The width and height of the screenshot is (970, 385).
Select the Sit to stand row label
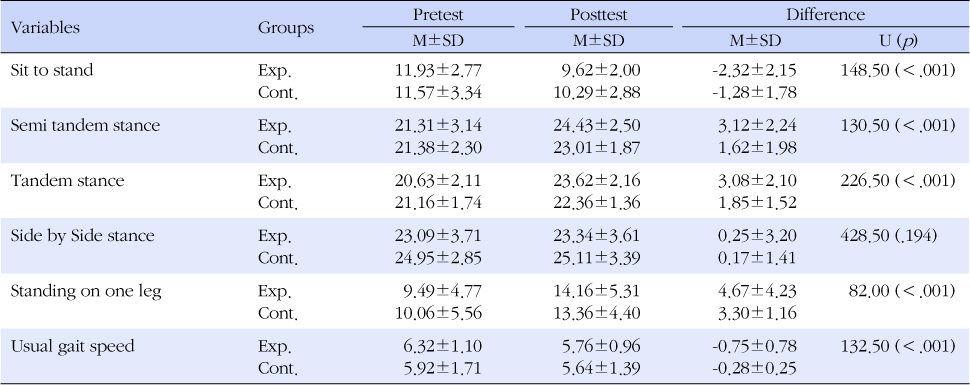[x=52, y=70]
